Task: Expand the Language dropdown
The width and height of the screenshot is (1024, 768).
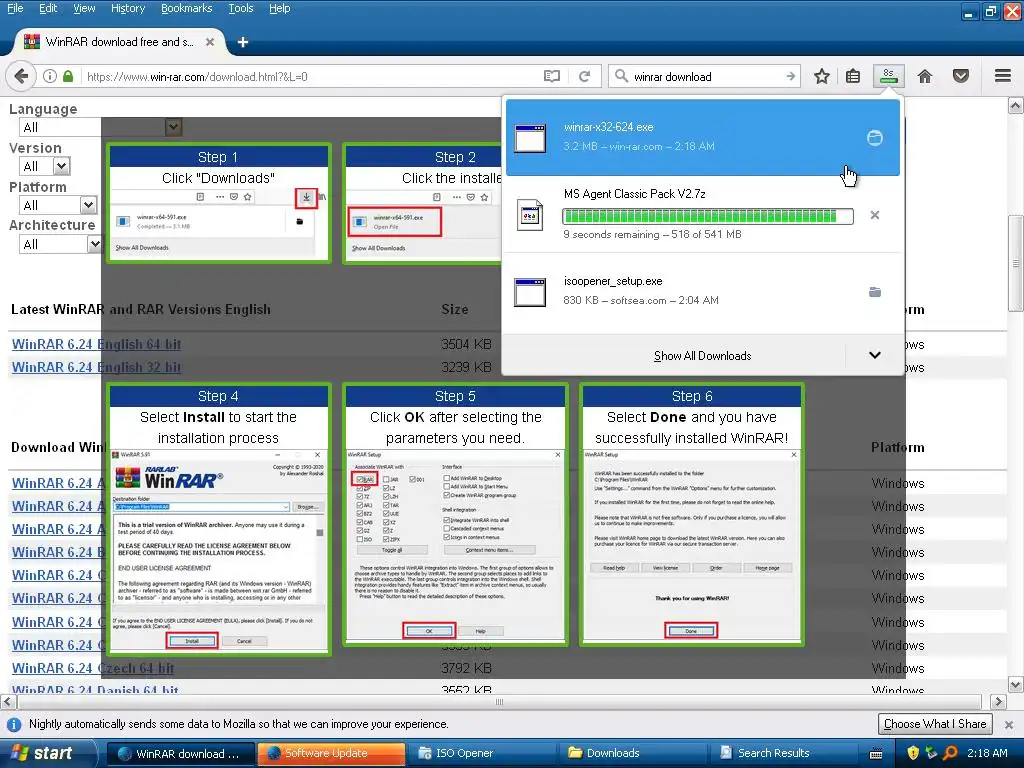Action: click(173, 127)
